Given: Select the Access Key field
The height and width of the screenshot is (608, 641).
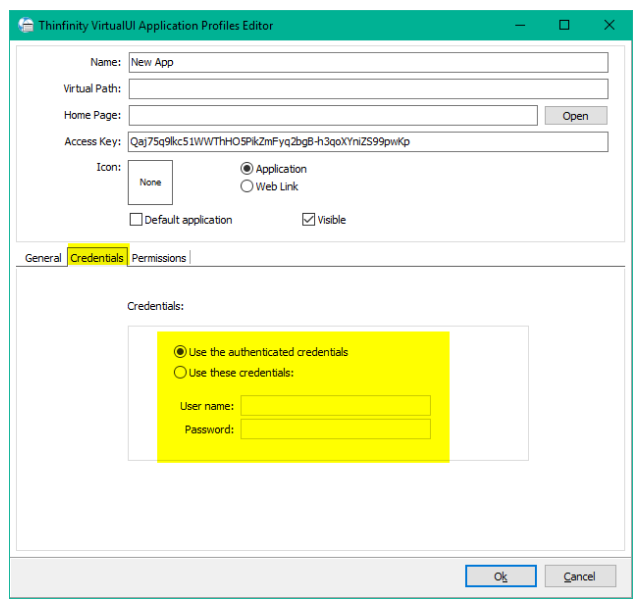Looking at the screenshot, I should coord(368,141).
